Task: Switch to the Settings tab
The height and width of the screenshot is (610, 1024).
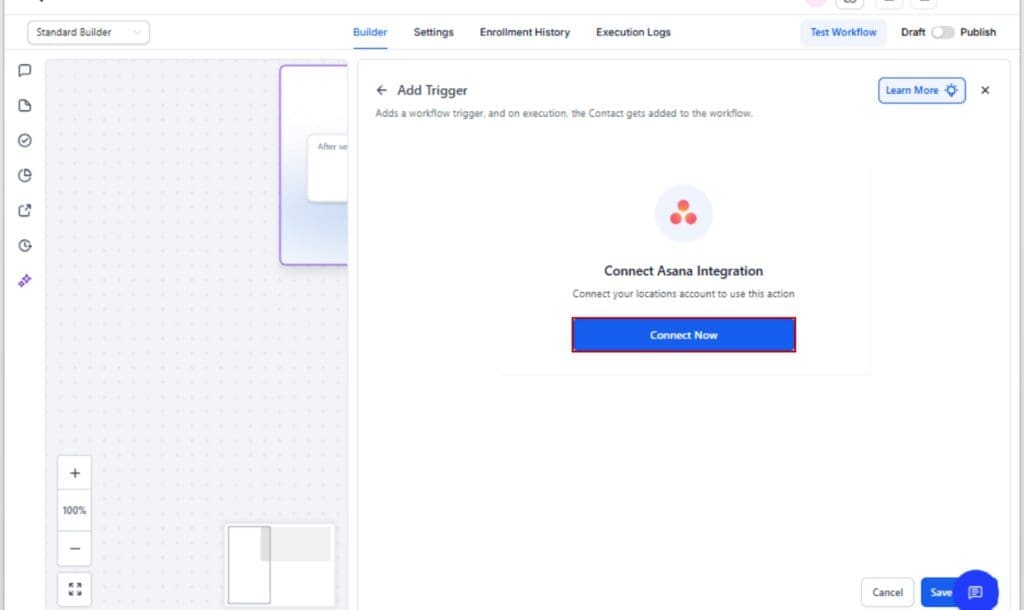Action: [x=433, y=32]
